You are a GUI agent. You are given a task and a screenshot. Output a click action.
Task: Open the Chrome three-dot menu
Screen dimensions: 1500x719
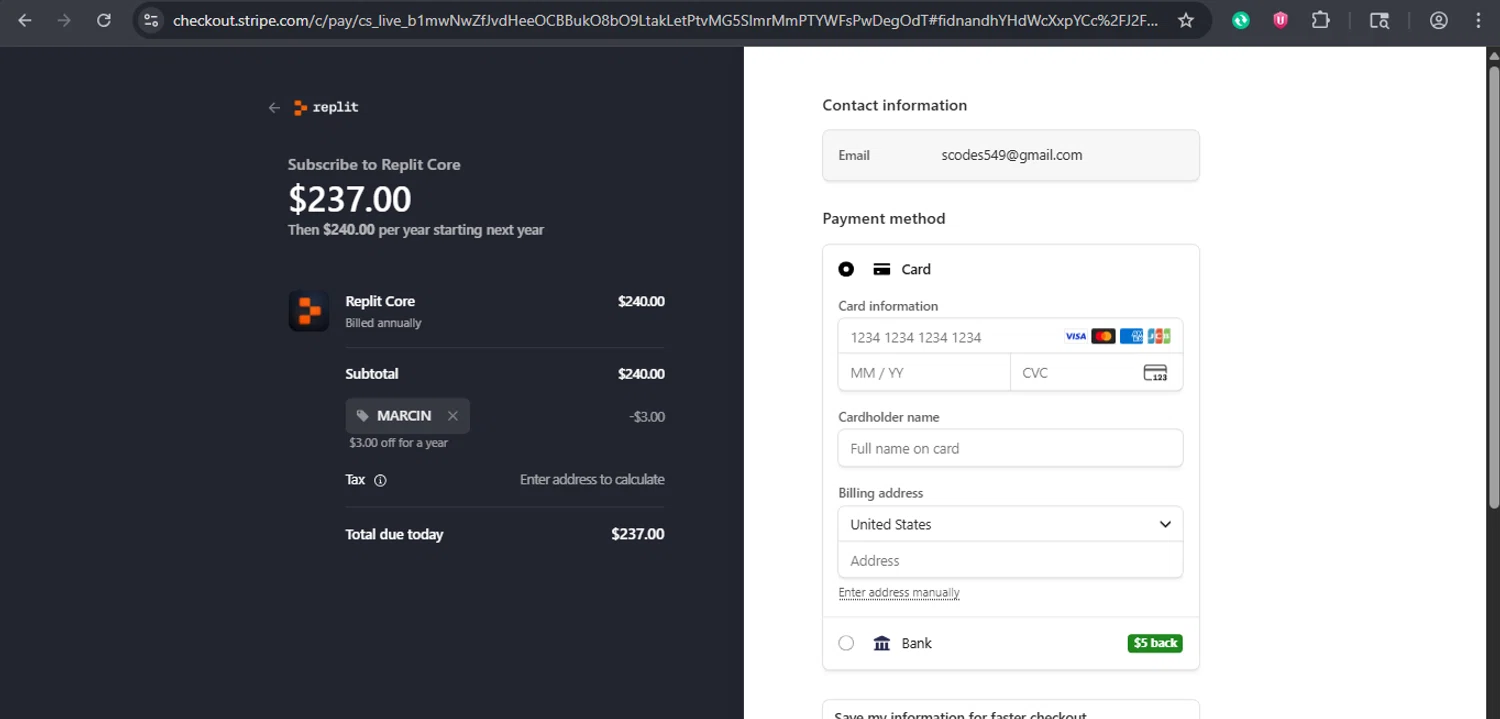(1478, 20)
